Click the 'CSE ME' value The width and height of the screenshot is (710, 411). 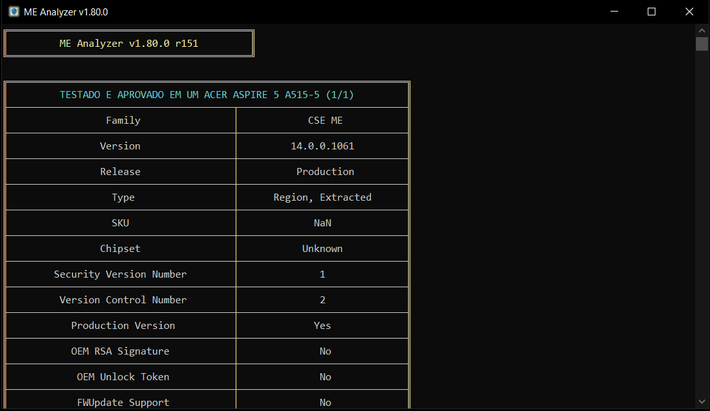(325, 120)
